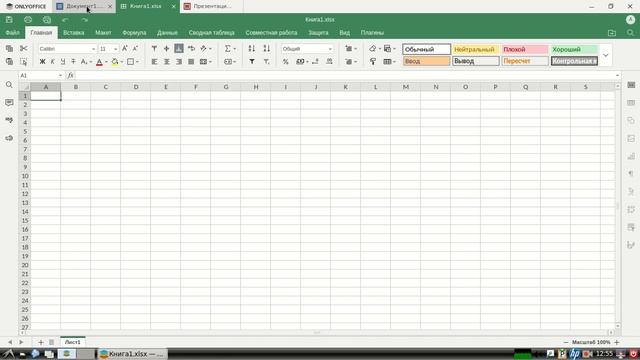
Task: Switch to the Формула tab
Action: pos(134,33)
